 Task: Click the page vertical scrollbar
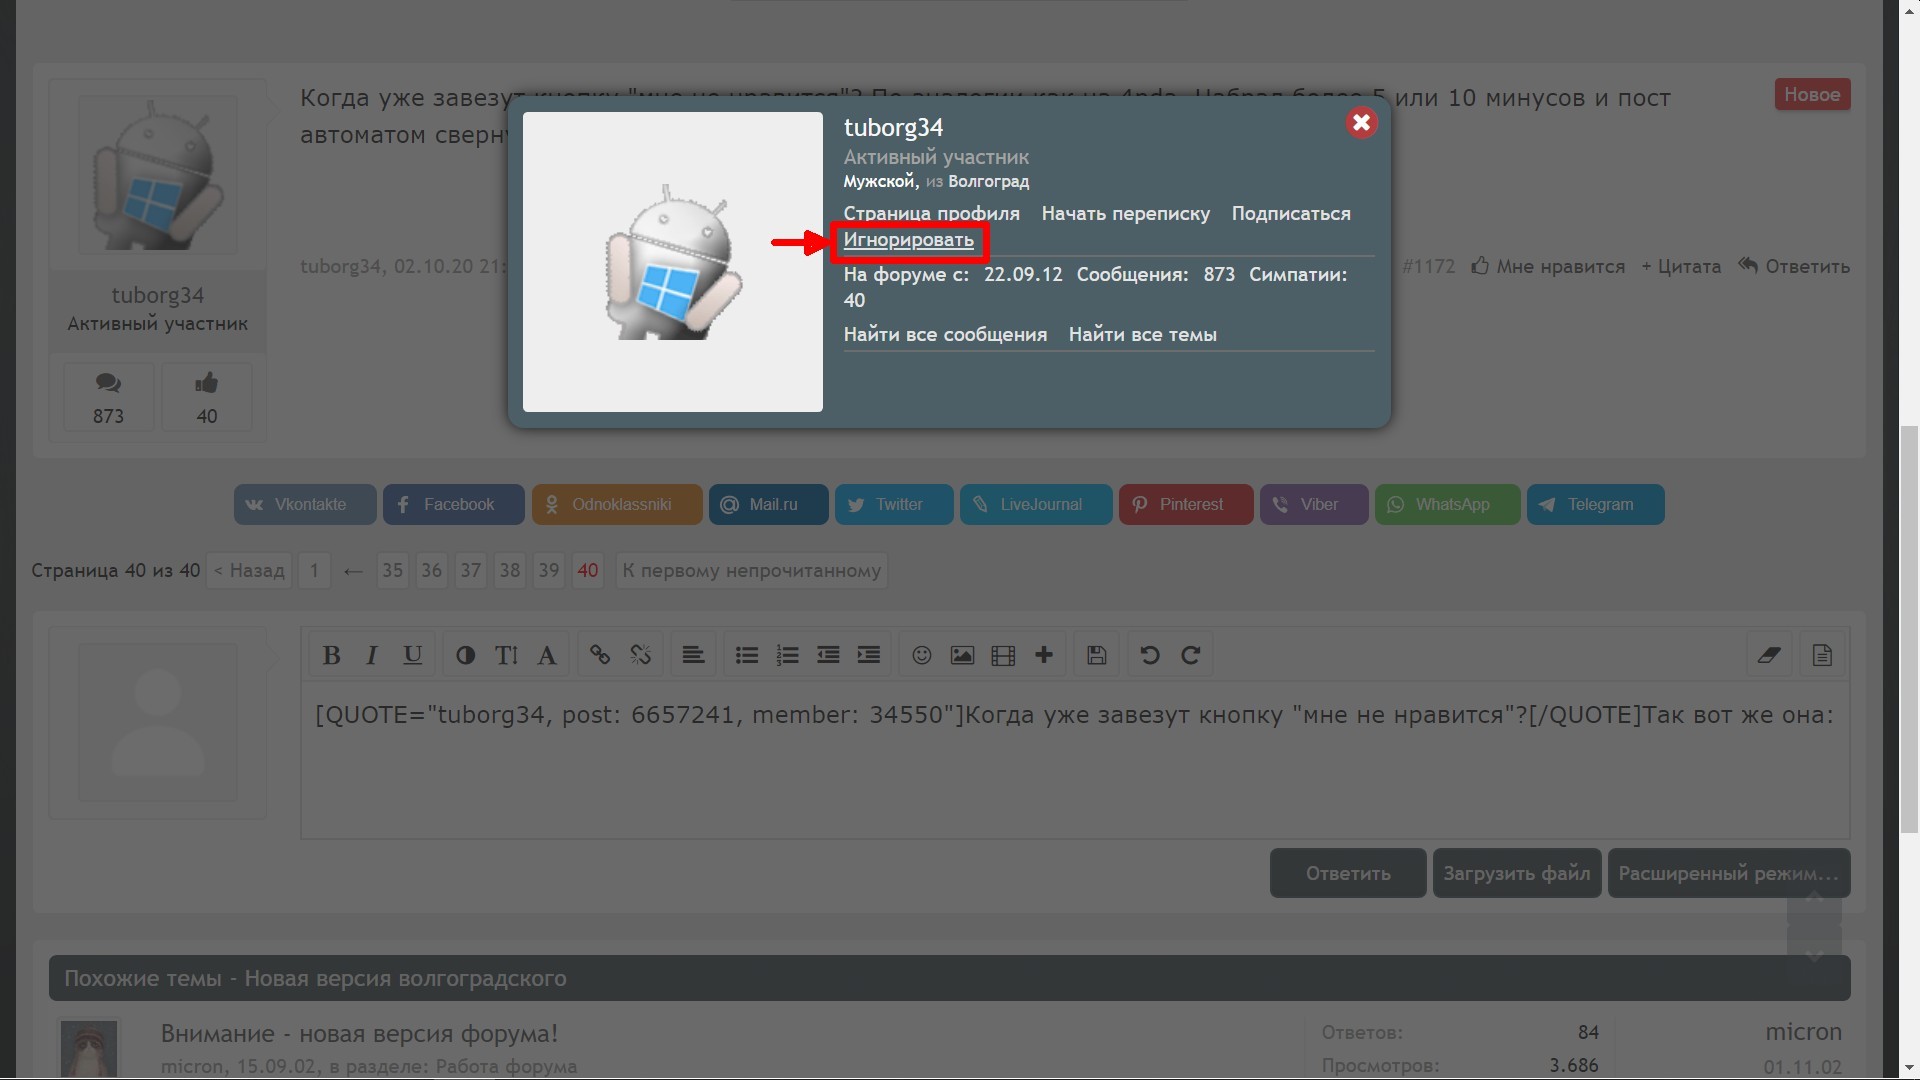(1909, 630)
